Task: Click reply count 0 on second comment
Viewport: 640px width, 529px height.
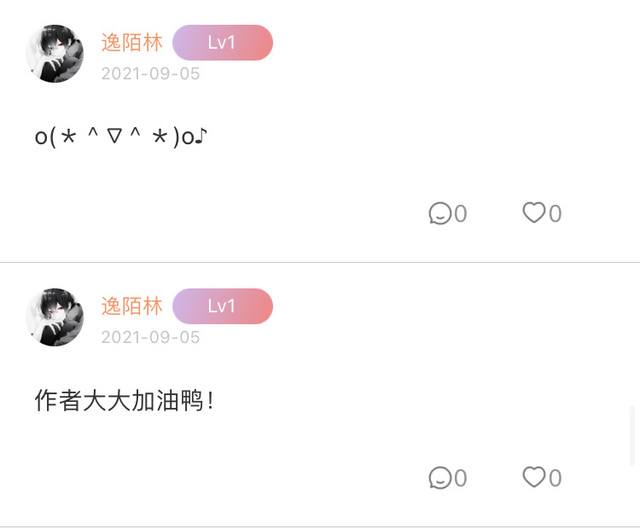Action: coord(460,478)
